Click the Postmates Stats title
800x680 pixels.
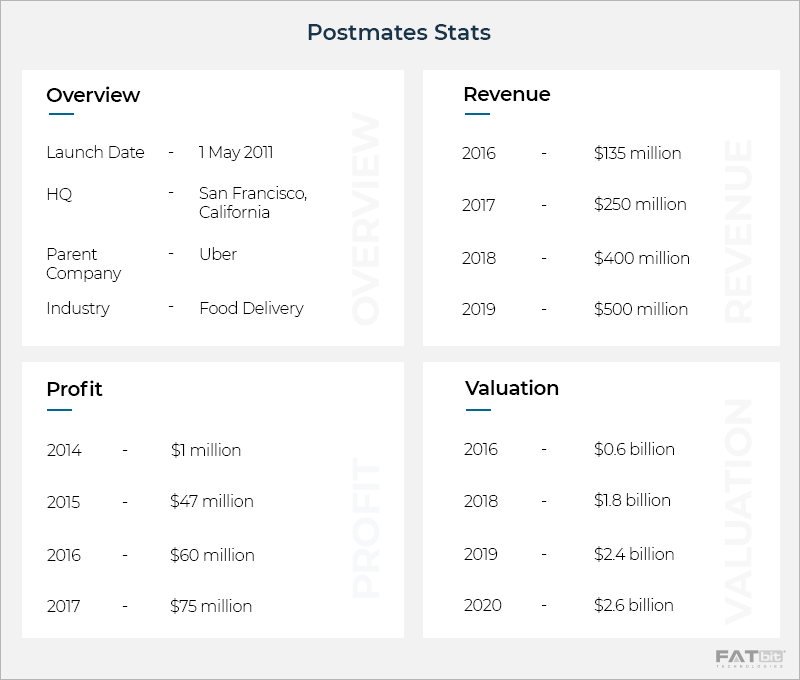pos(399,33)
